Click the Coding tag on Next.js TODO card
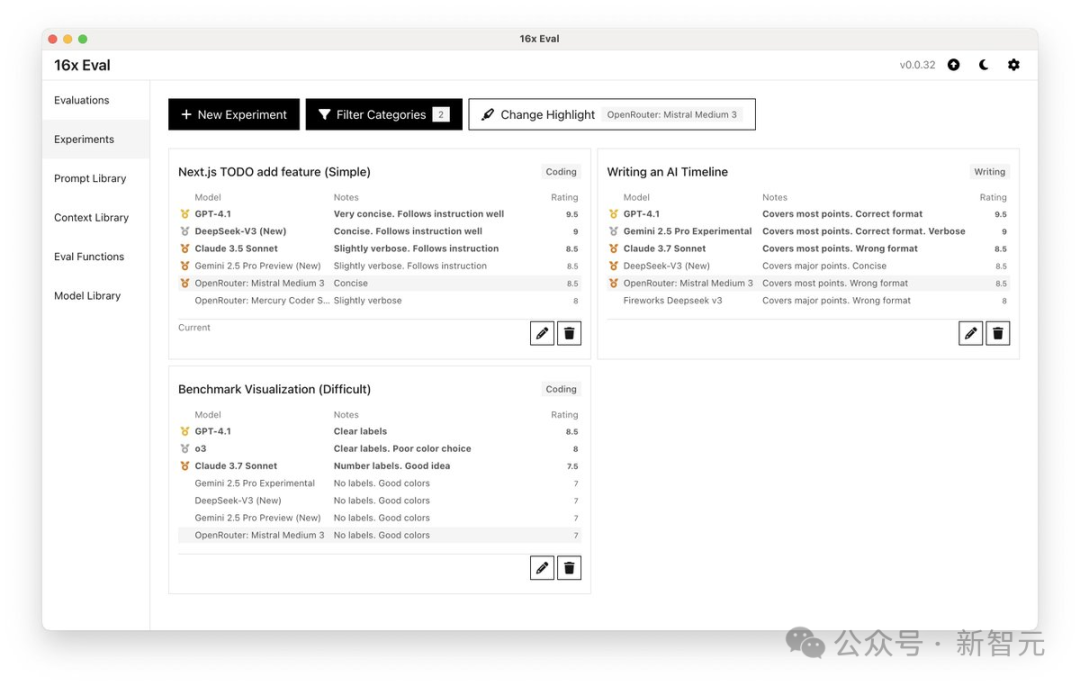Viewport: 1080px width, 686px height. [x=561, y=172]
